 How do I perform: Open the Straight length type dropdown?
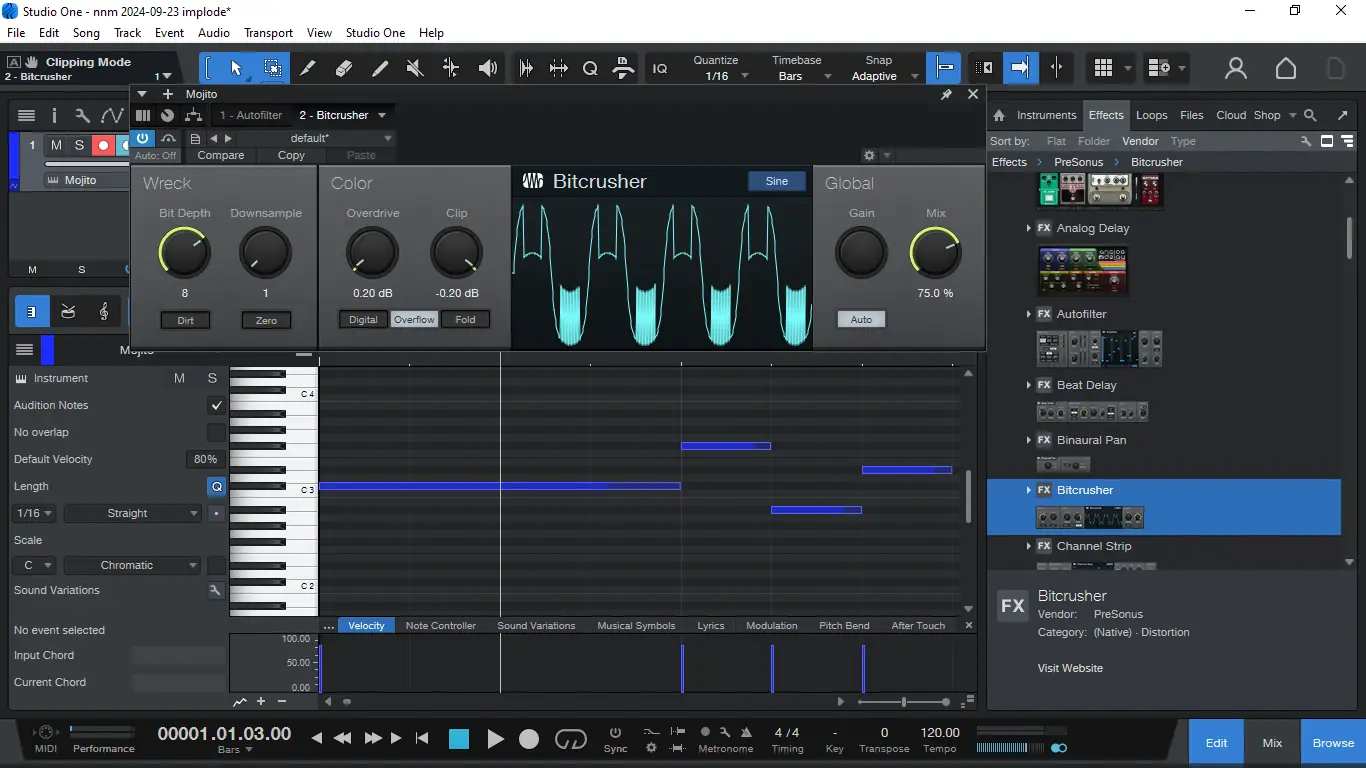[134, 513]
